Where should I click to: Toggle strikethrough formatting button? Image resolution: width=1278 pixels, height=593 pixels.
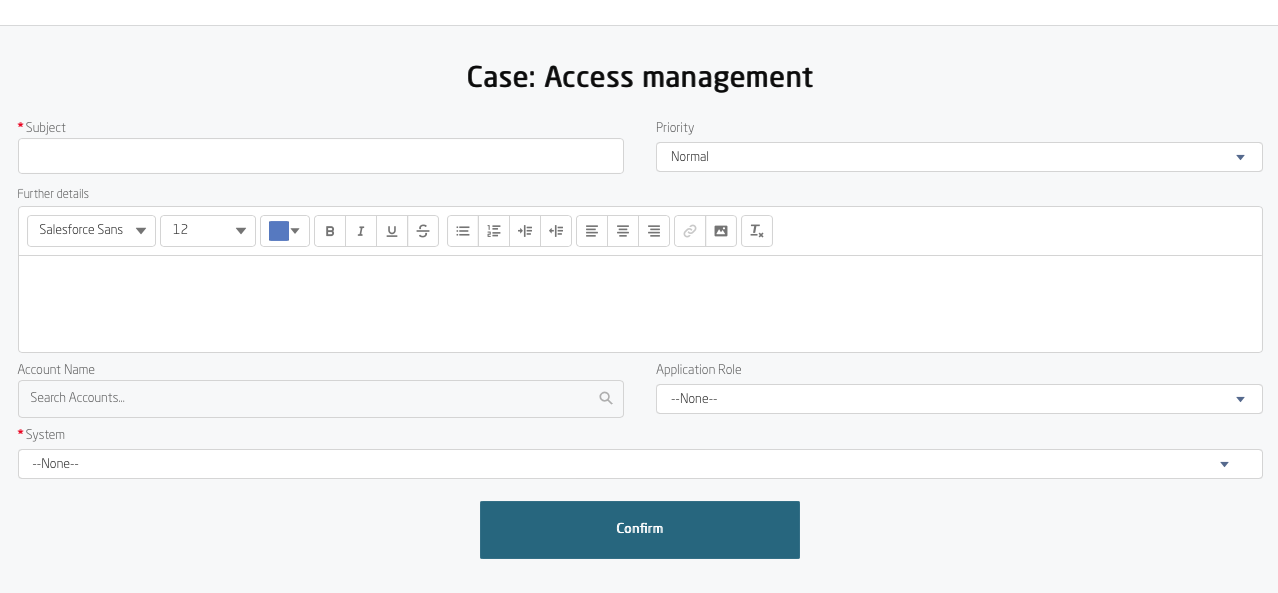coord(423,231)
